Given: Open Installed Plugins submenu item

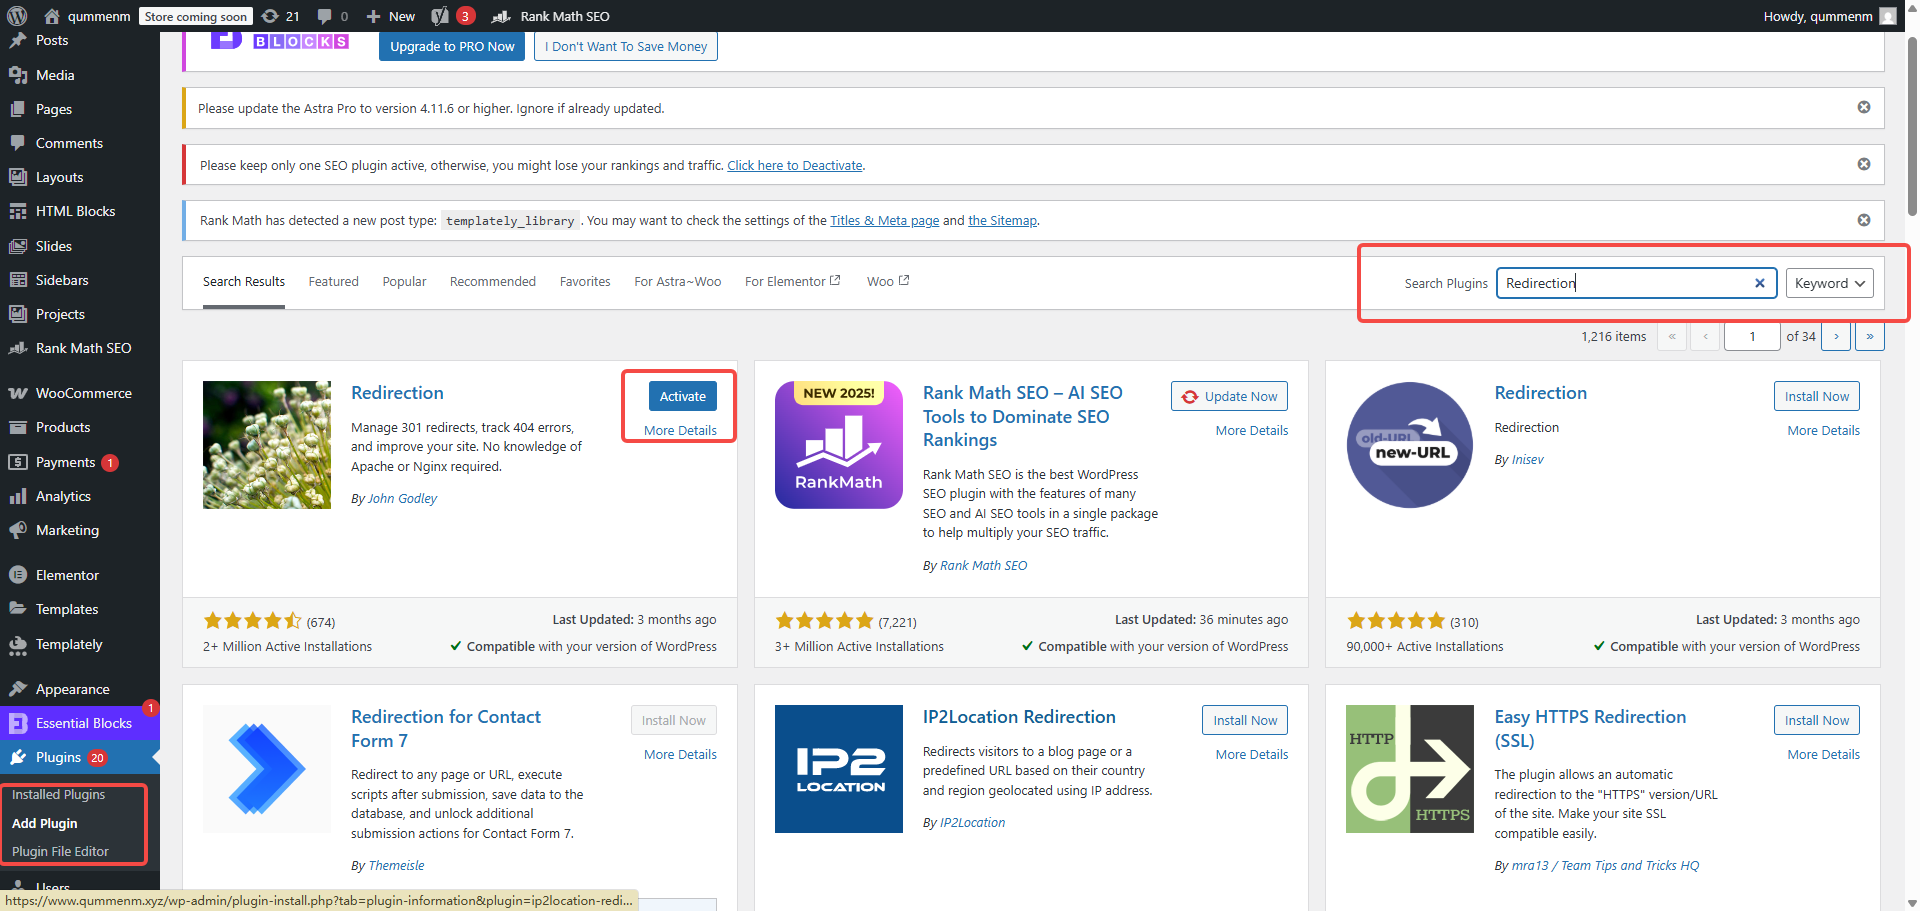Looking at the screenshot, I should click(58, 795).
